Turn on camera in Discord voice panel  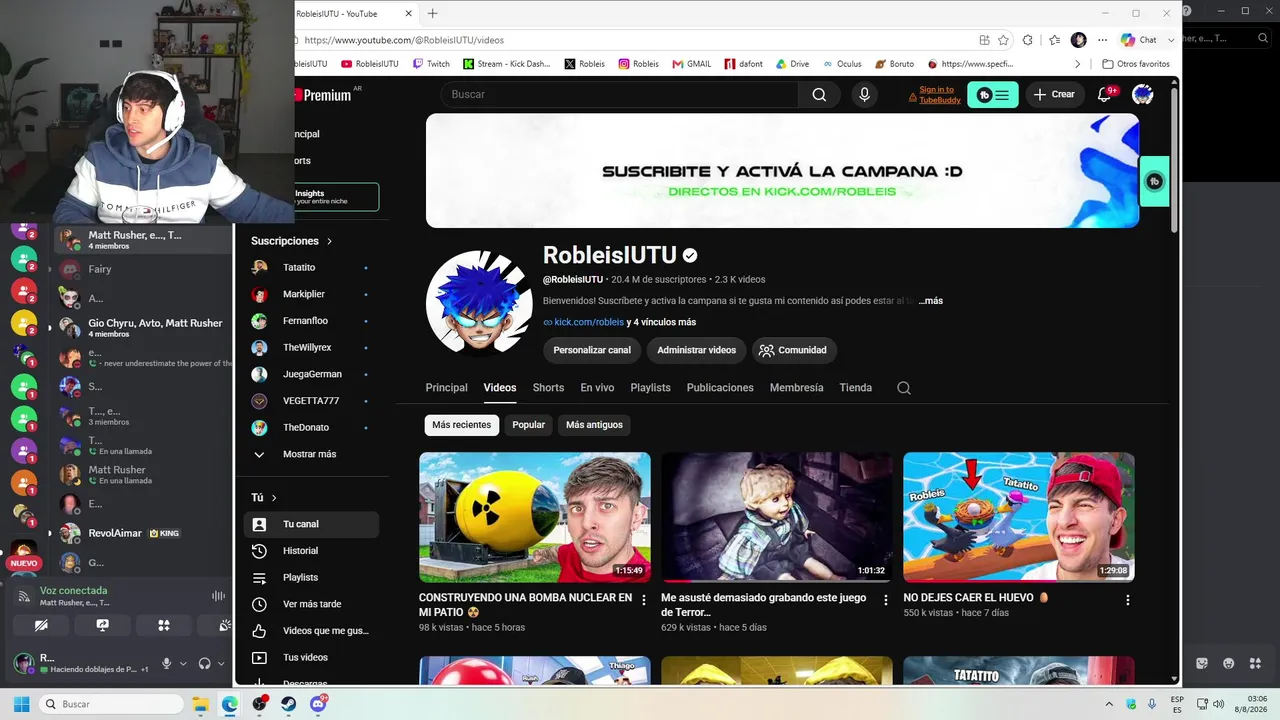pyautogui.click(x=41, y=625)
